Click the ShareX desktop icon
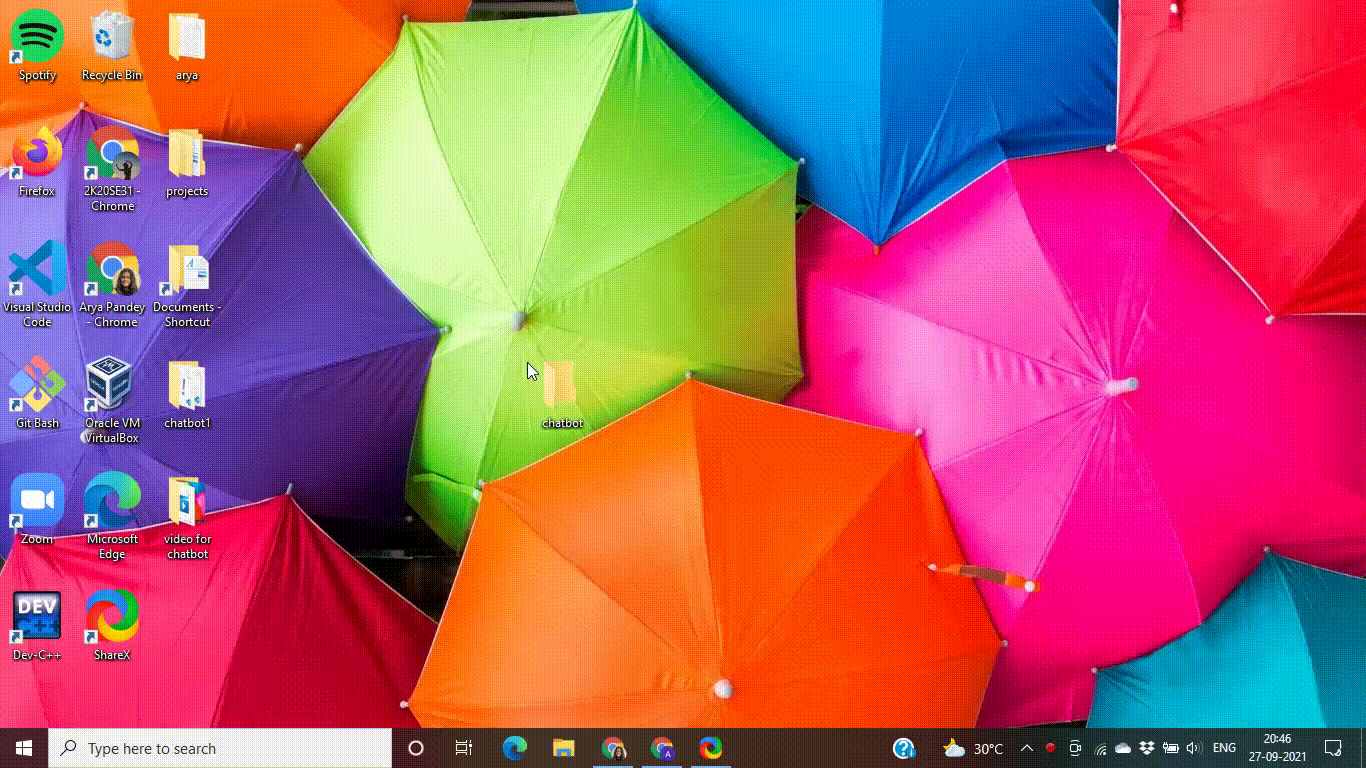The height and width of the screenshot is (768, 1366). pos(112,626)
